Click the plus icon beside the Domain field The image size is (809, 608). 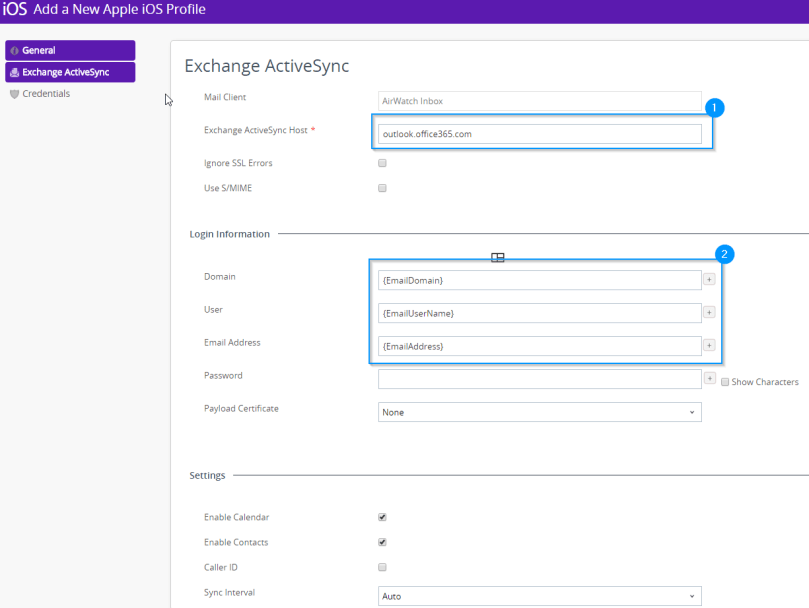(x=709, y=280)
